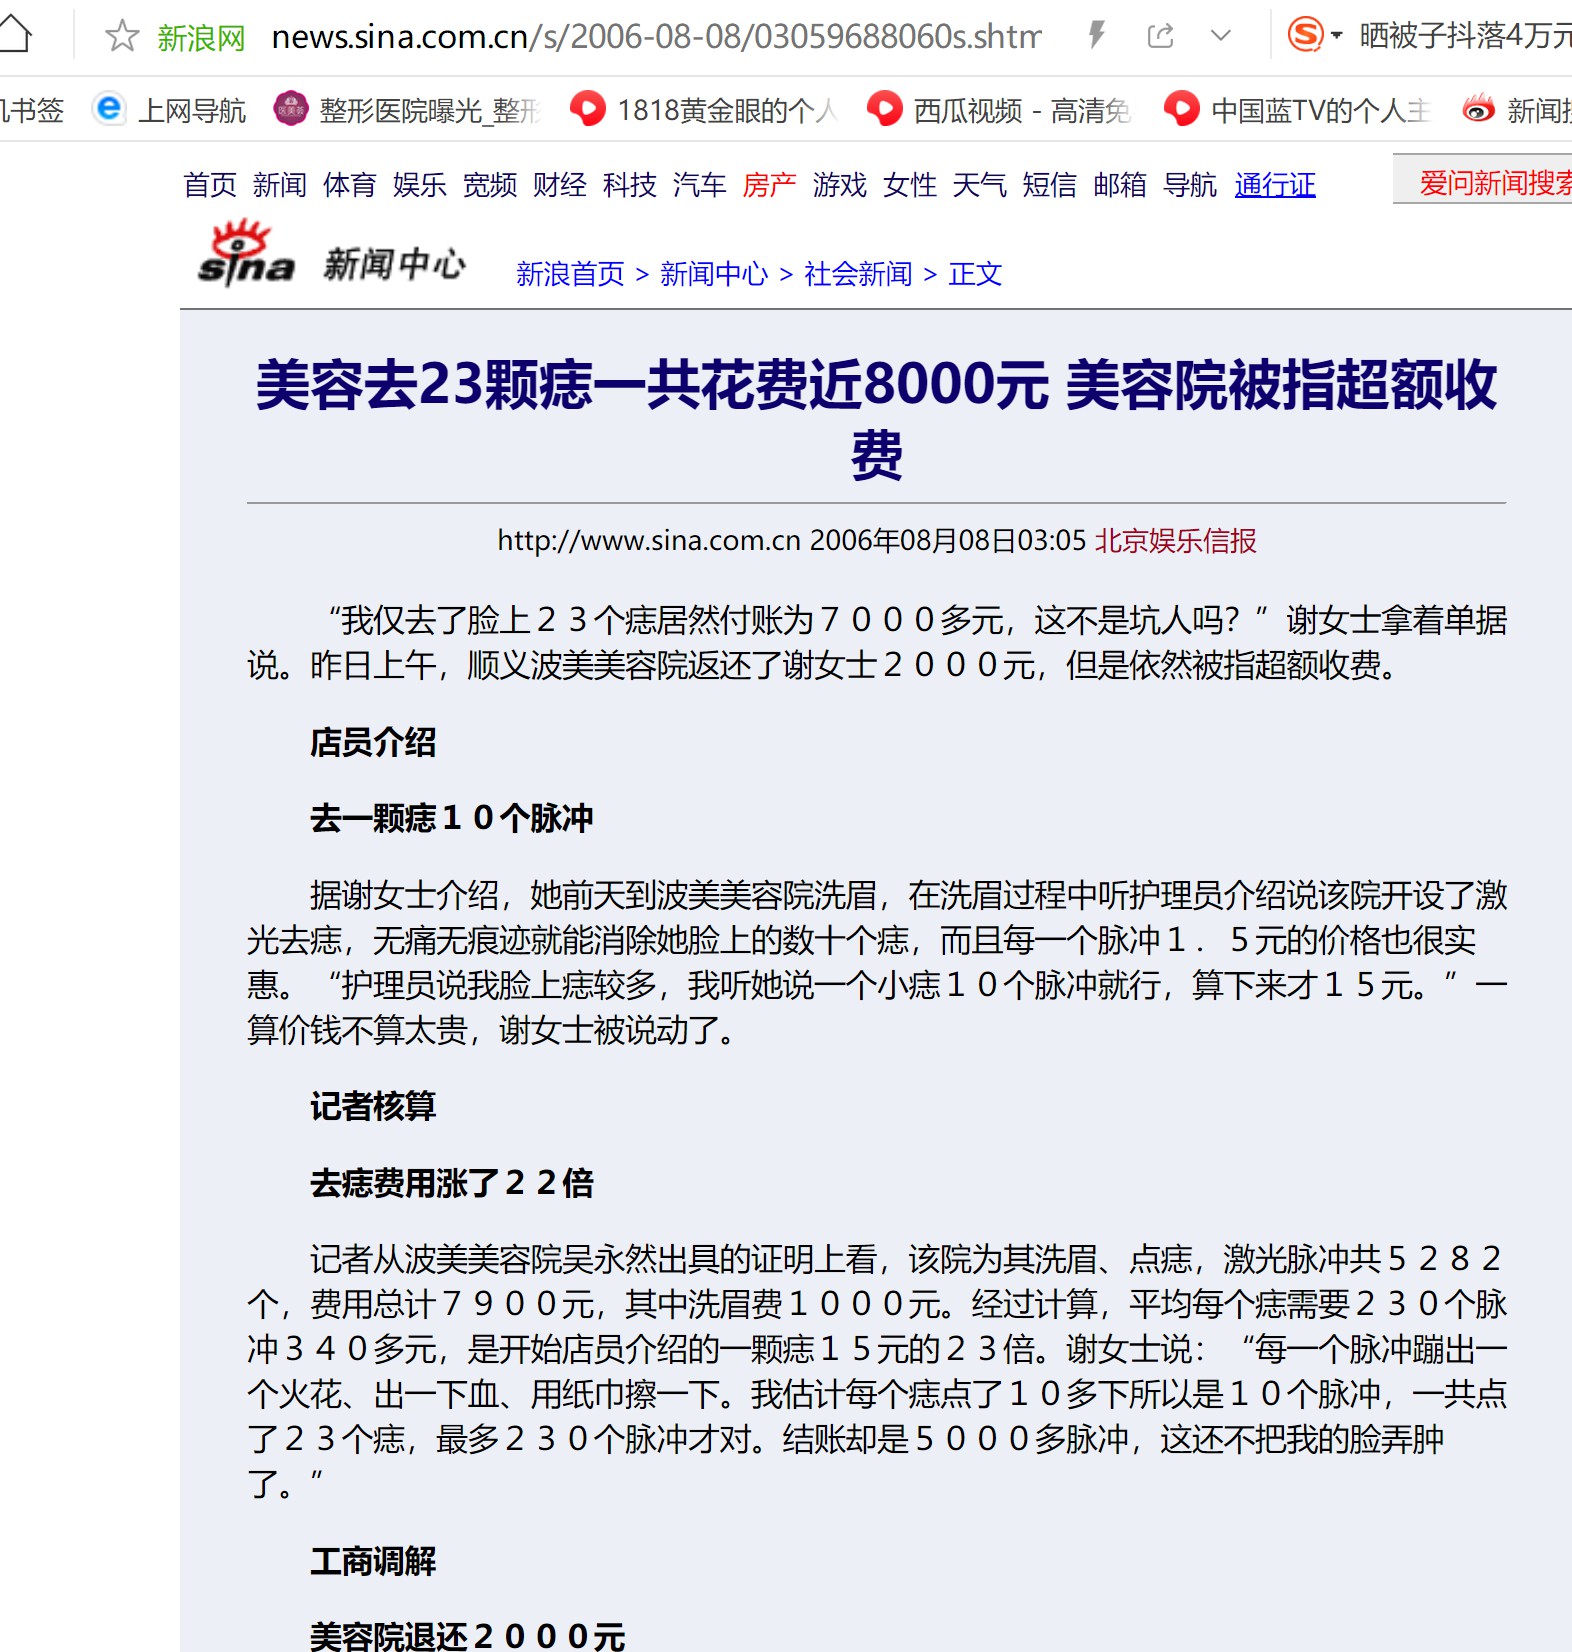The image size is (1572, 1652).
Task: Click the 娱乐 nav link
Action: 420,185
